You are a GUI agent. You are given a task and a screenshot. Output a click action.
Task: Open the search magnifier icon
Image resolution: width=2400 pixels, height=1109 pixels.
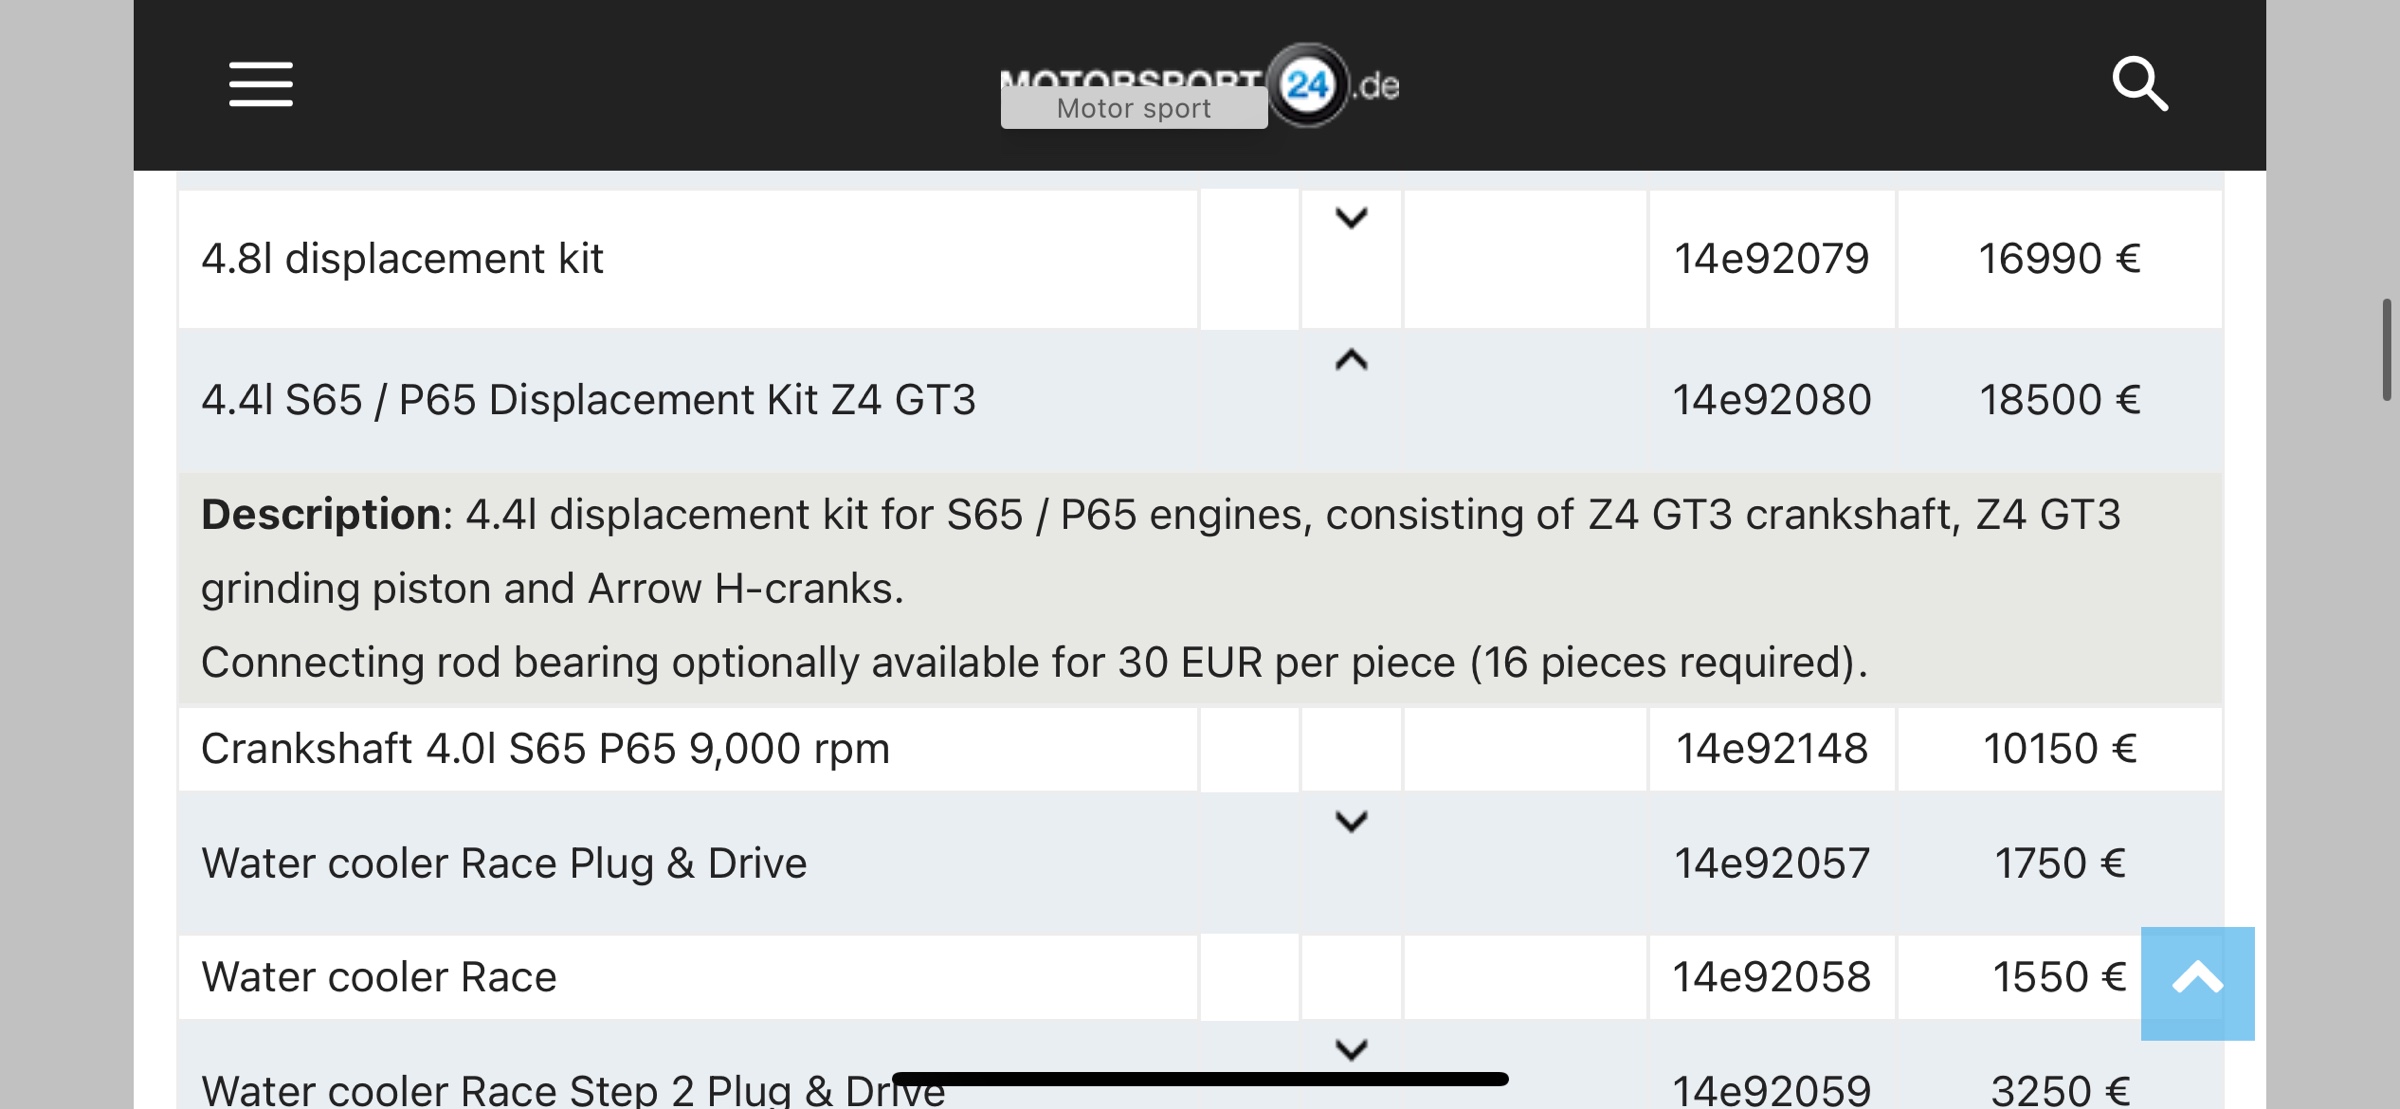(x=2139, y=84)
